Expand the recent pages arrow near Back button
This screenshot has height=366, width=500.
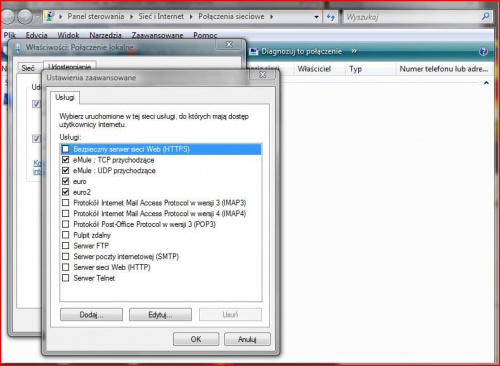(37, 17)
